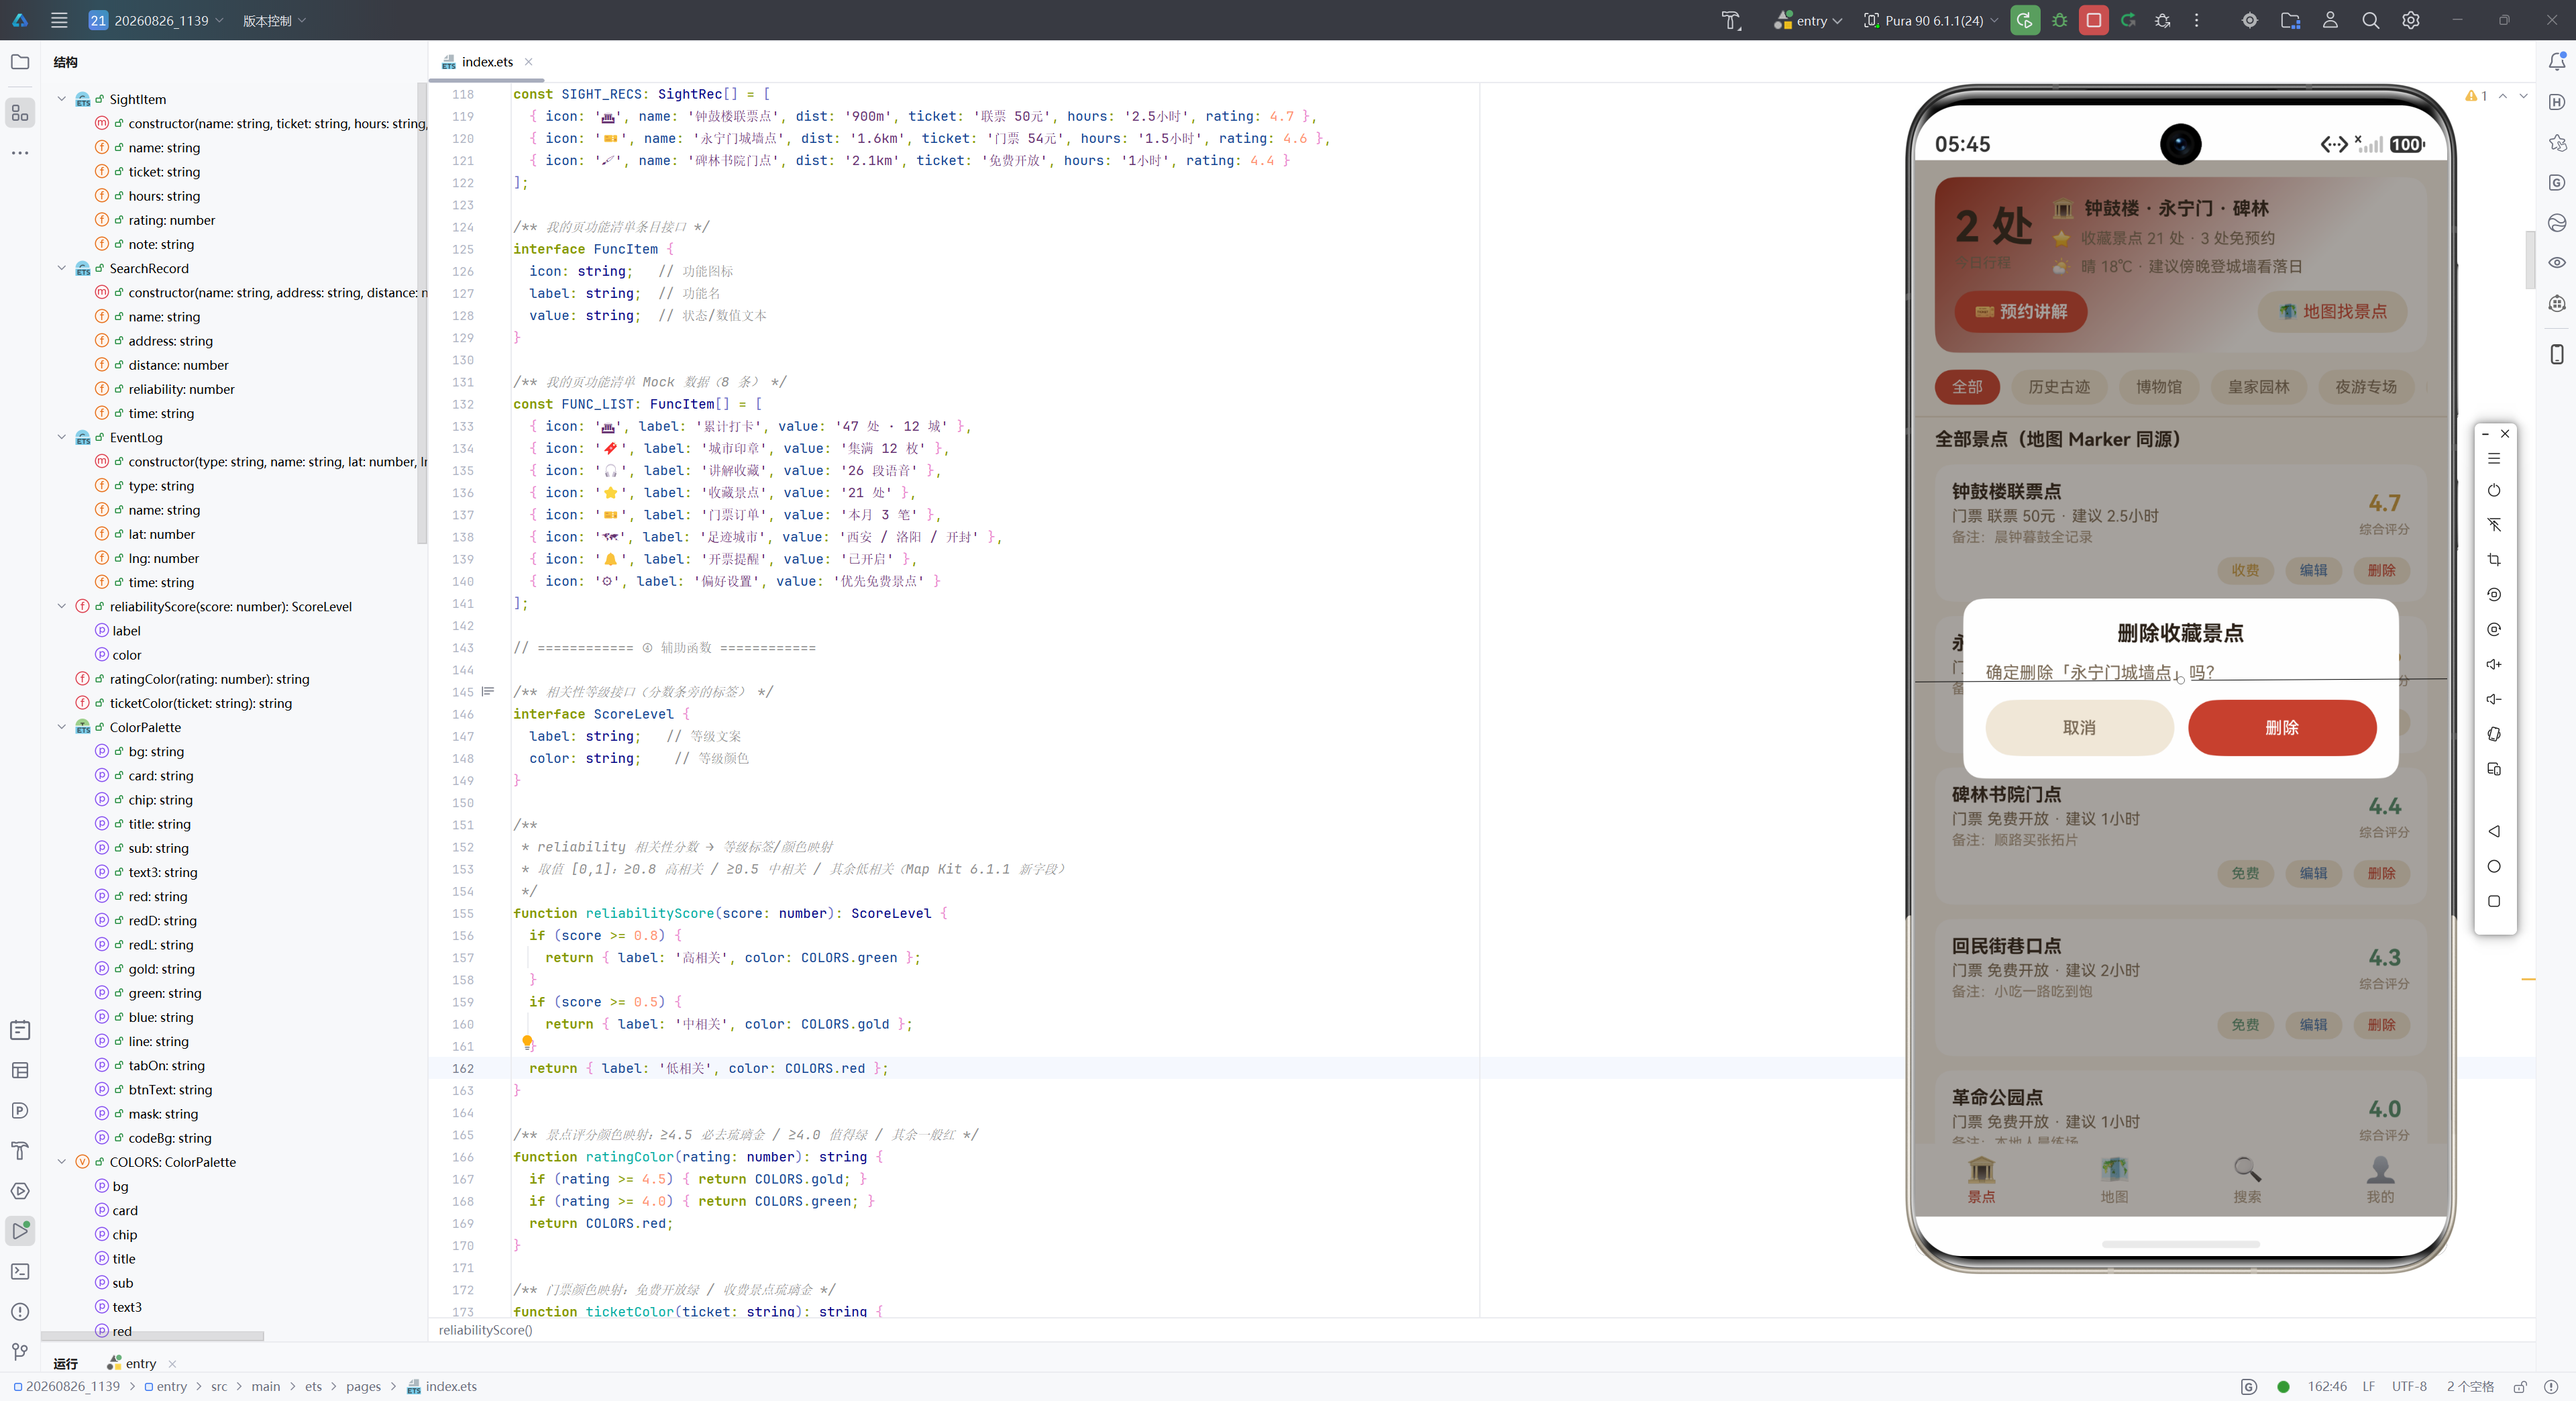Tap 免费 tag on 回民街巷口点 card
The image size is (2576, 1401).
(x=2245, y=1025)
